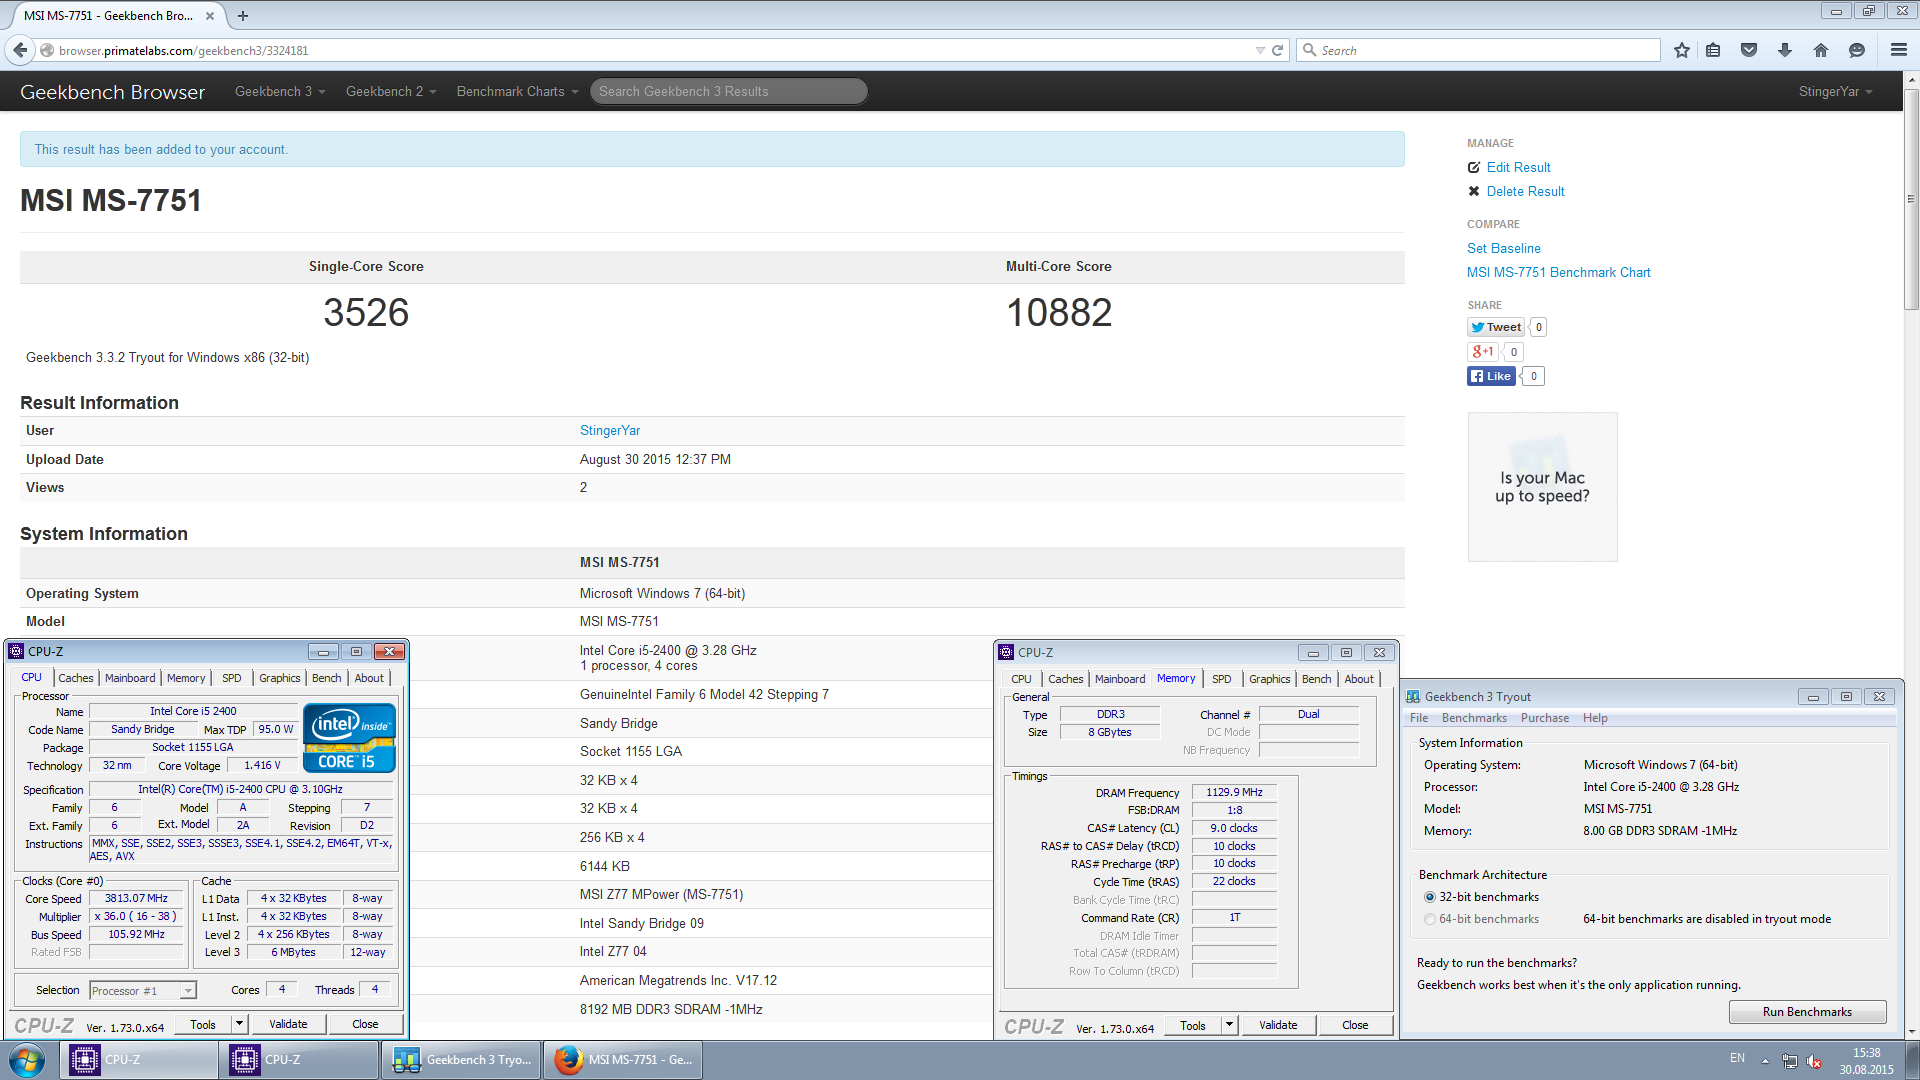1920x1080 pixels.
Task: Click the Intel Core i5 logo in CPU-Z
Action: pos(349,738)
